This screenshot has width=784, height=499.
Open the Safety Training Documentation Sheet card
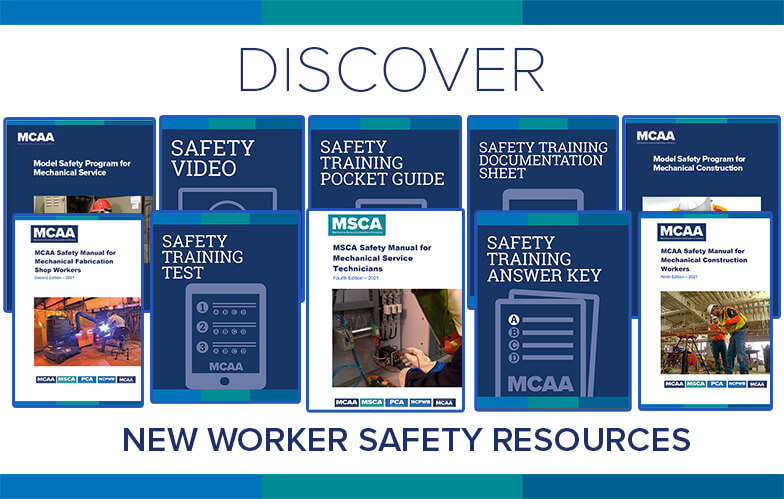tap(541, 159)
